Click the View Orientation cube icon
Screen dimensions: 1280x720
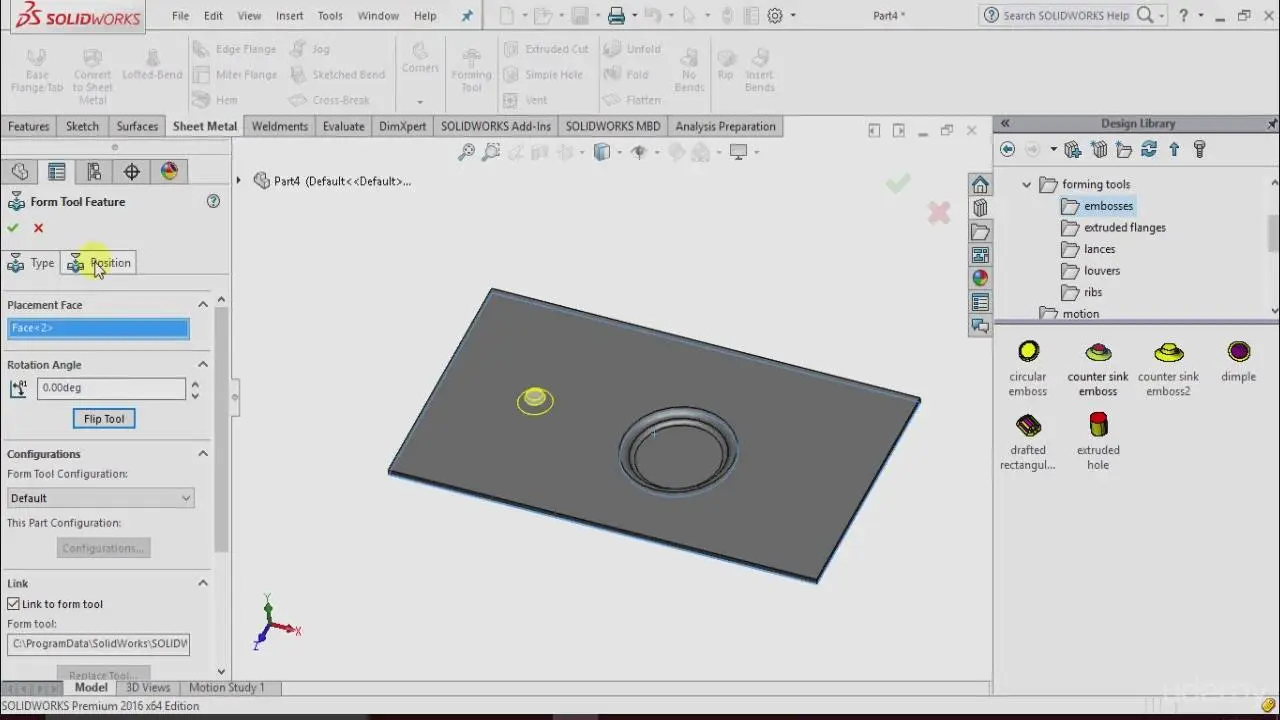[x=602, y=152]
